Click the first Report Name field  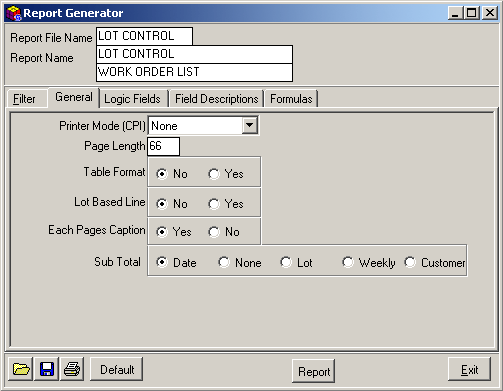pyautogui.click(x=194, y=54)
